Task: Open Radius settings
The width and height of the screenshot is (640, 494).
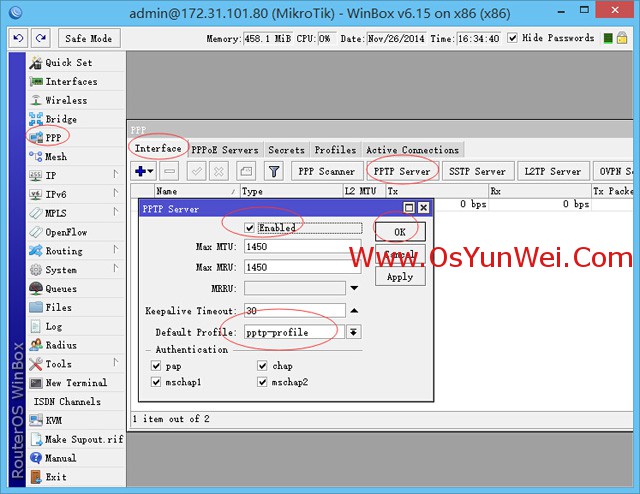Action: tap(76, 345)
